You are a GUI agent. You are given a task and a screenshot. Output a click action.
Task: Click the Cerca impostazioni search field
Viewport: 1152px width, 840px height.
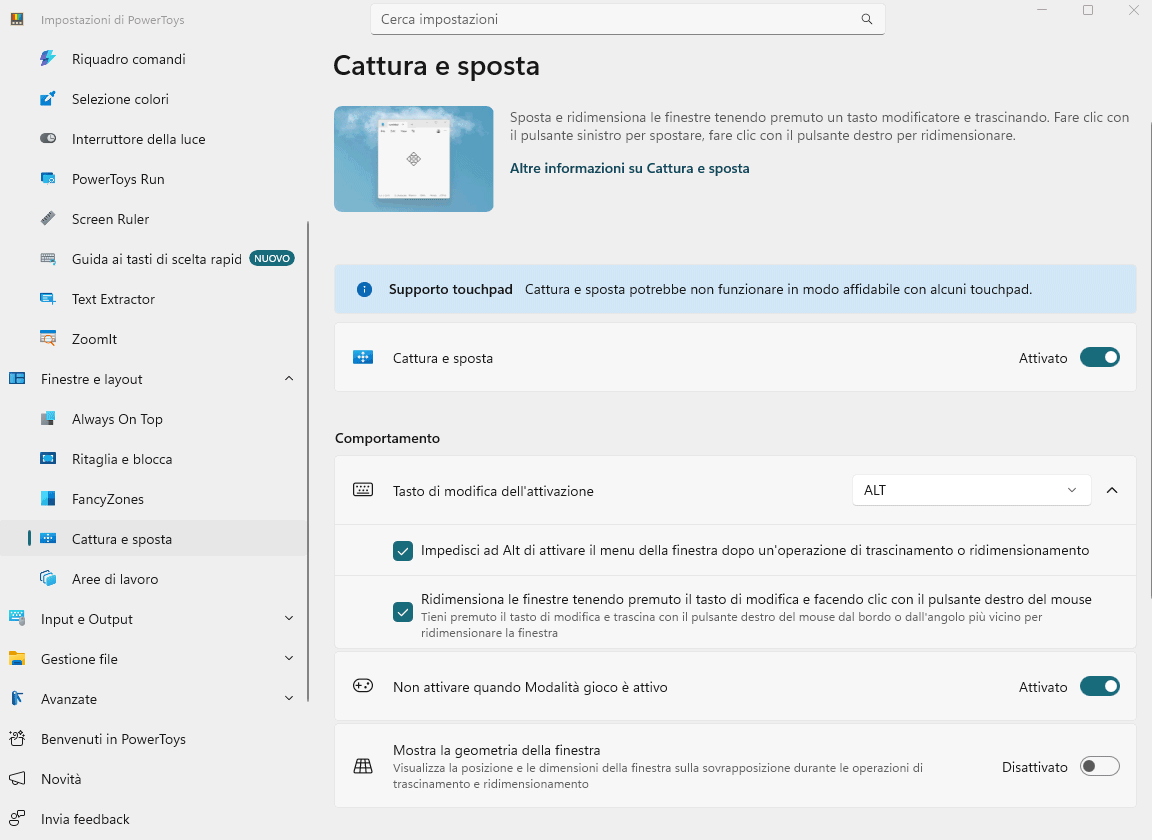627,19
